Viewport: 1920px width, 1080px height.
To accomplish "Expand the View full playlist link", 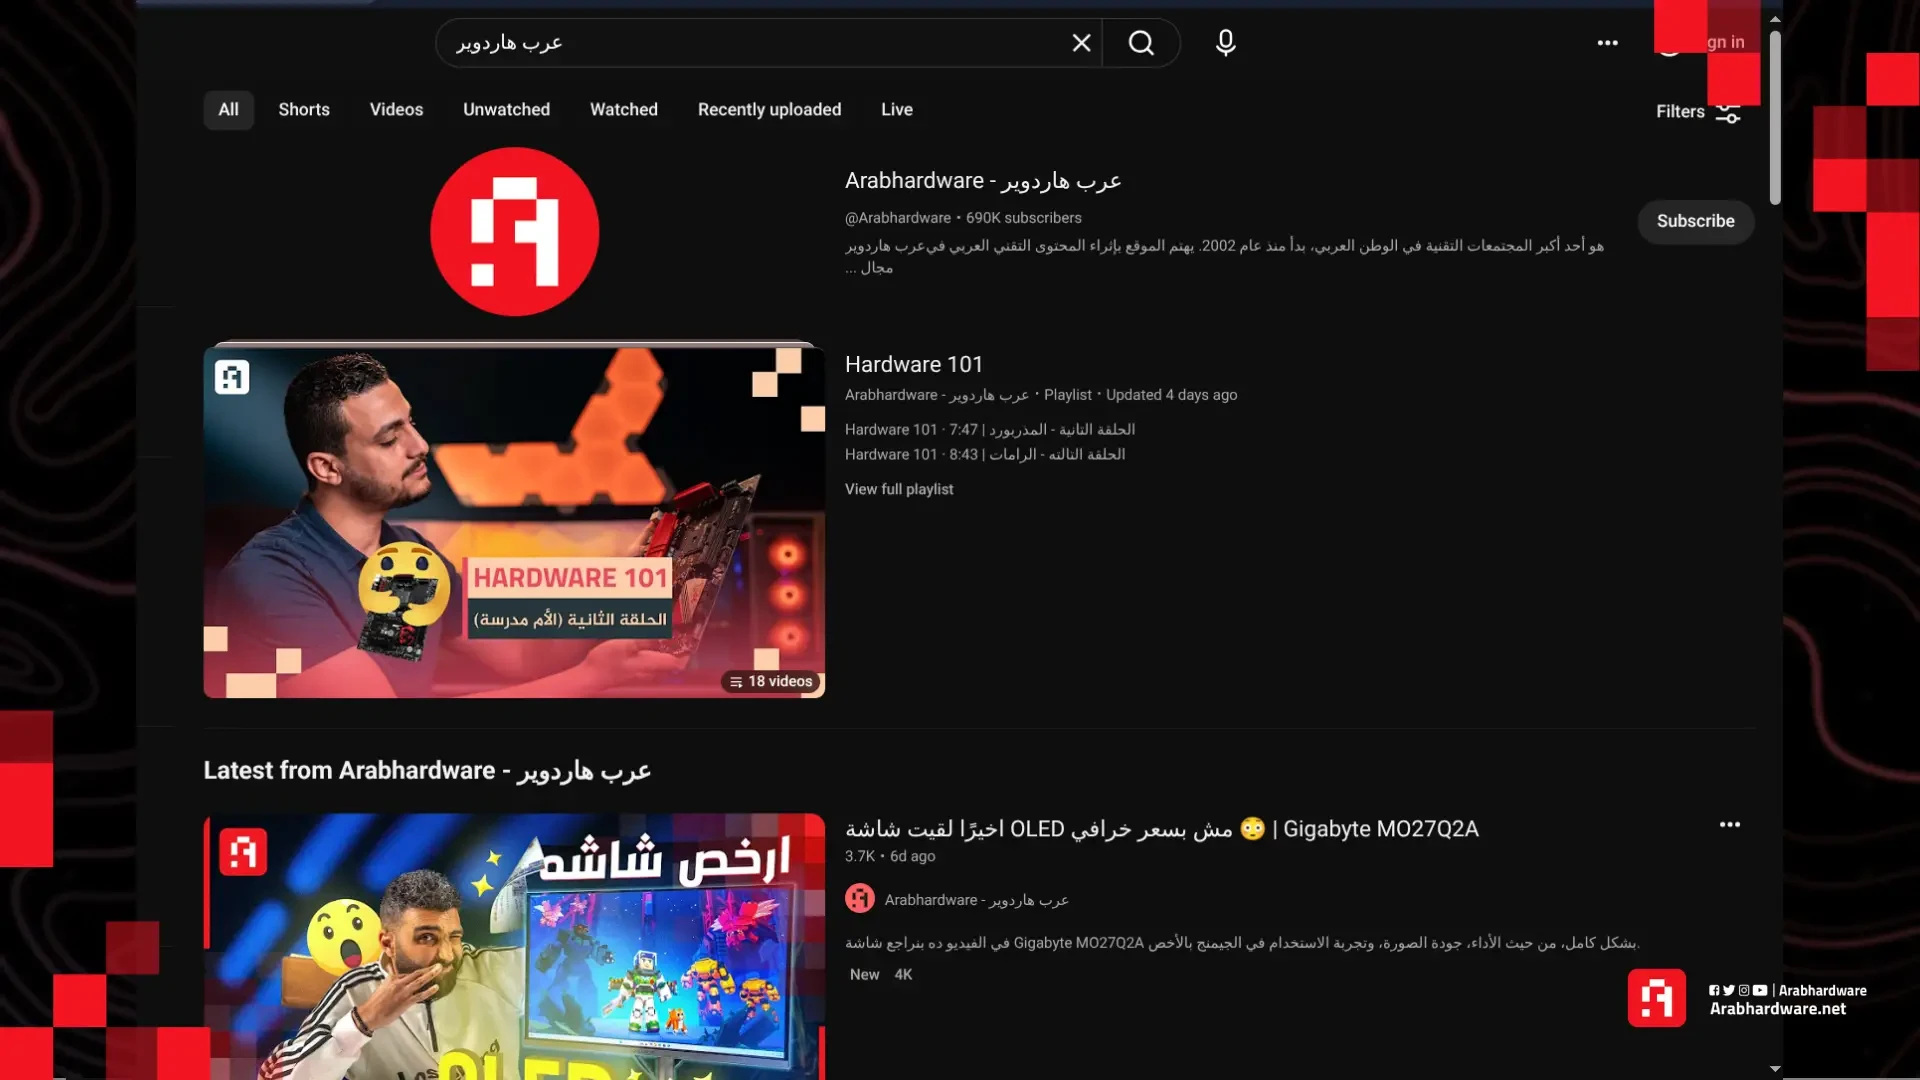I will 898,489.
